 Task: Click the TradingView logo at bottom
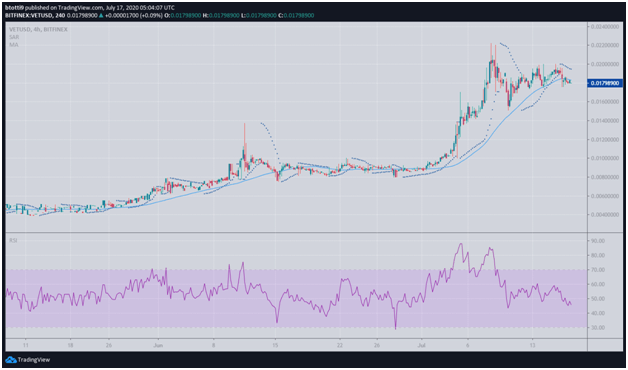coord(28,359)
